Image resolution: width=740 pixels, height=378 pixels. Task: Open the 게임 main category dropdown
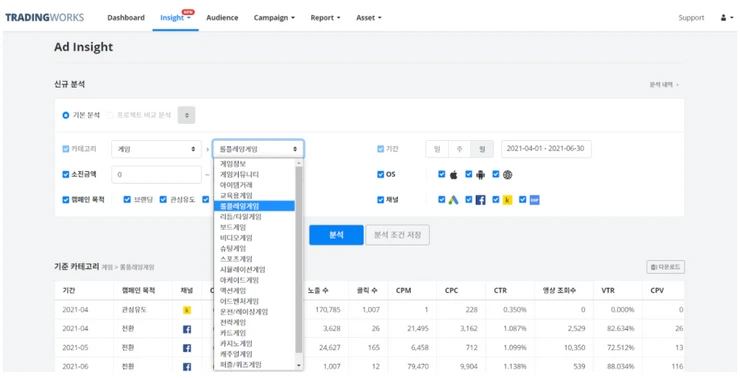(156, 149)
